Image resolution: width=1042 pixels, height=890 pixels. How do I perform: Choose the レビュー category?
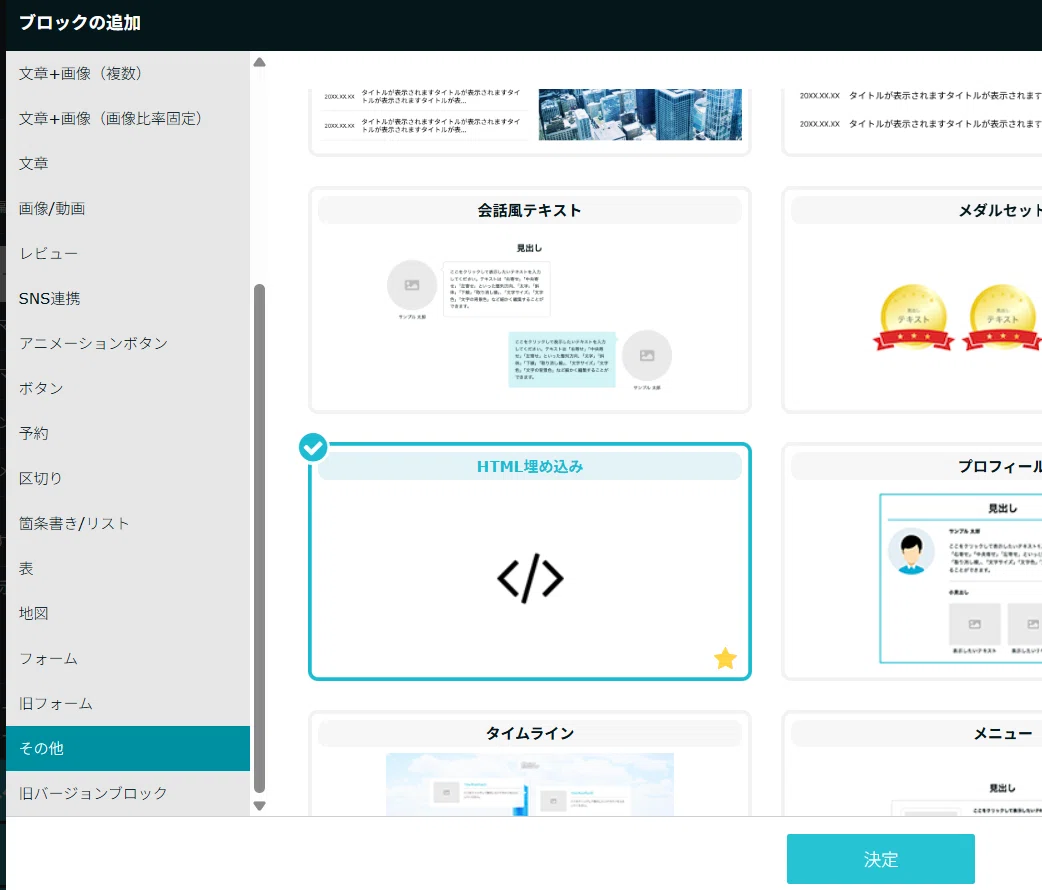click(x=128, y=253)
